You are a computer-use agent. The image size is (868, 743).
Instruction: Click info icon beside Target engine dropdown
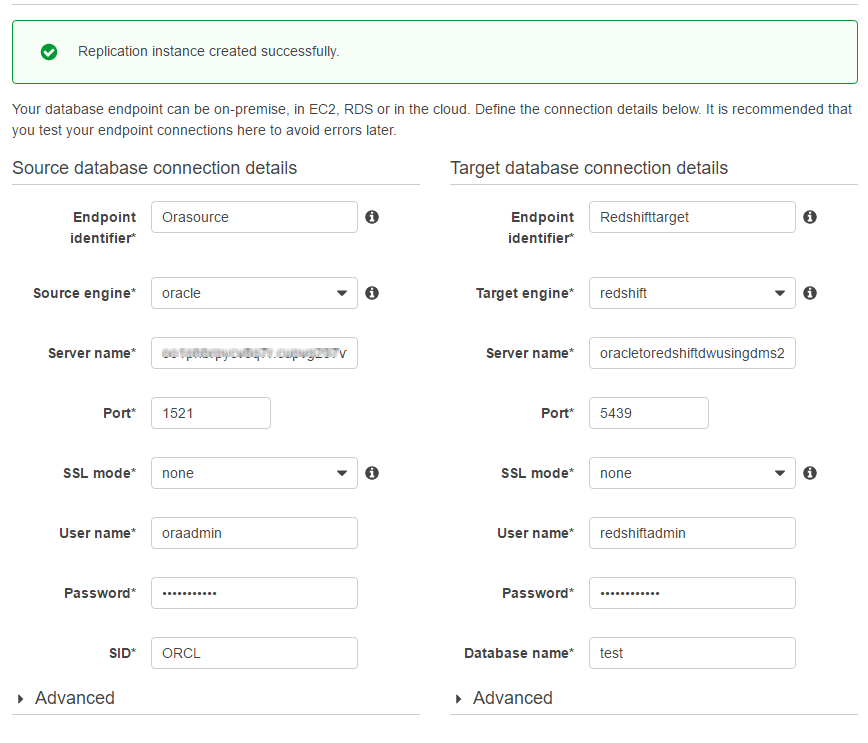[x=810, y=293]
